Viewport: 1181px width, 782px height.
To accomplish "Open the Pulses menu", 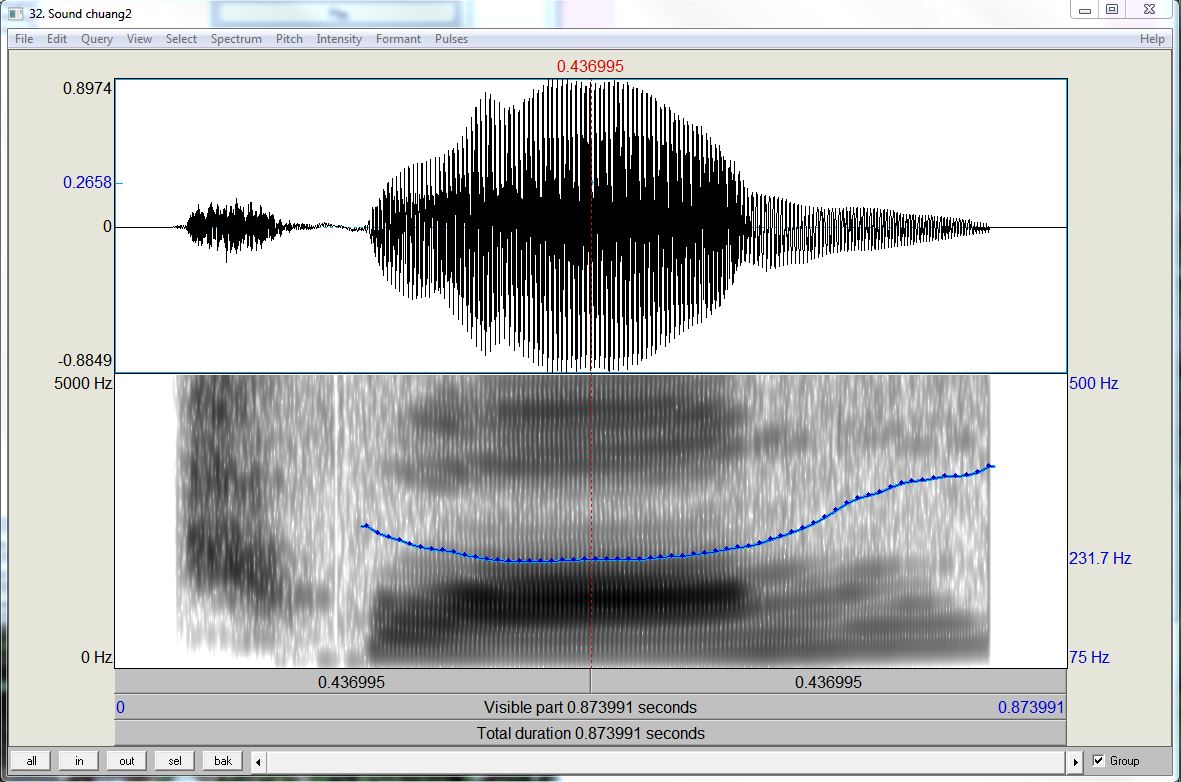I will coord(451,39).
